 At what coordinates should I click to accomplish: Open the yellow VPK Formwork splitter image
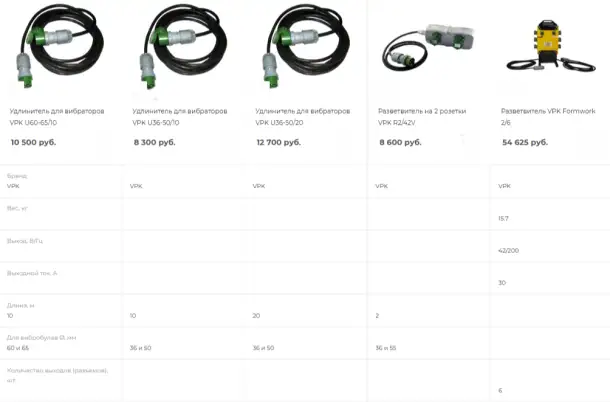(x=550, y=46)
